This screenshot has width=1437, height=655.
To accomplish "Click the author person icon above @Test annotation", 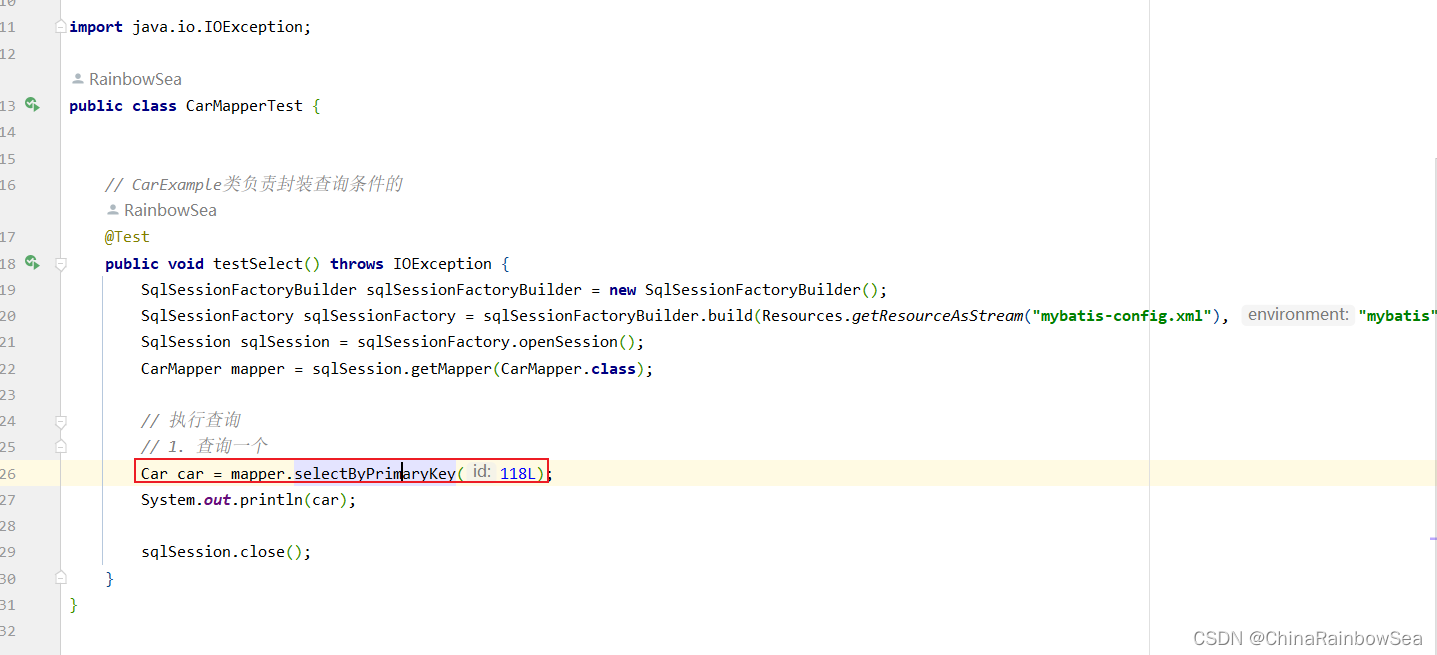I will pyautogui.click(x=113, y=210).
